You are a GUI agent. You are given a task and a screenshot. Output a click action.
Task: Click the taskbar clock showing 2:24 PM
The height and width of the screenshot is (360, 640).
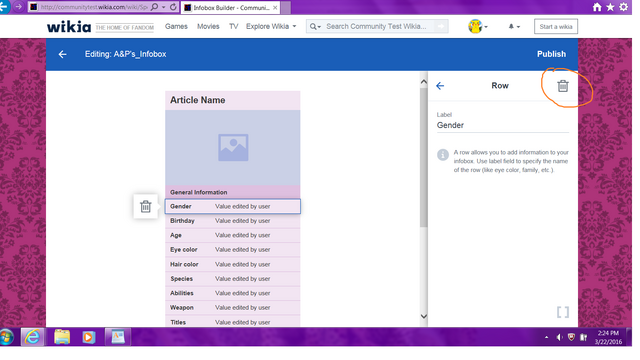[x=608, y=337]
